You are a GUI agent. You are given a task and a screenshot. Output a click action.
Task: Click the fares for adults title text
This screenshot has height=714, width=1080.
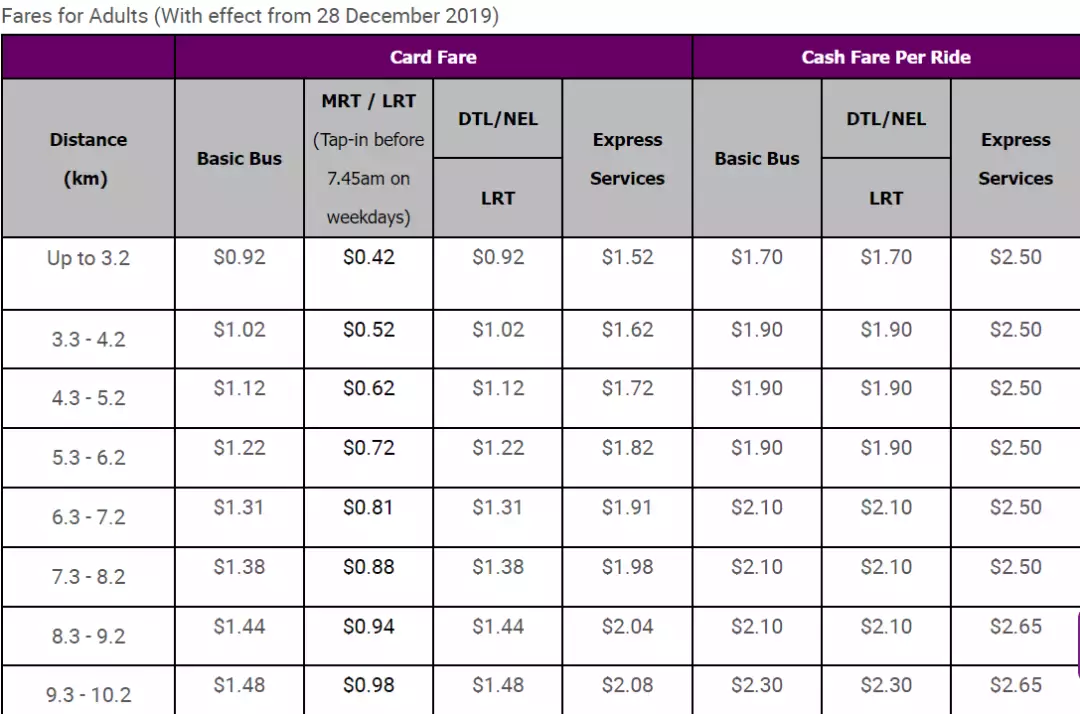tap(250, 16)
